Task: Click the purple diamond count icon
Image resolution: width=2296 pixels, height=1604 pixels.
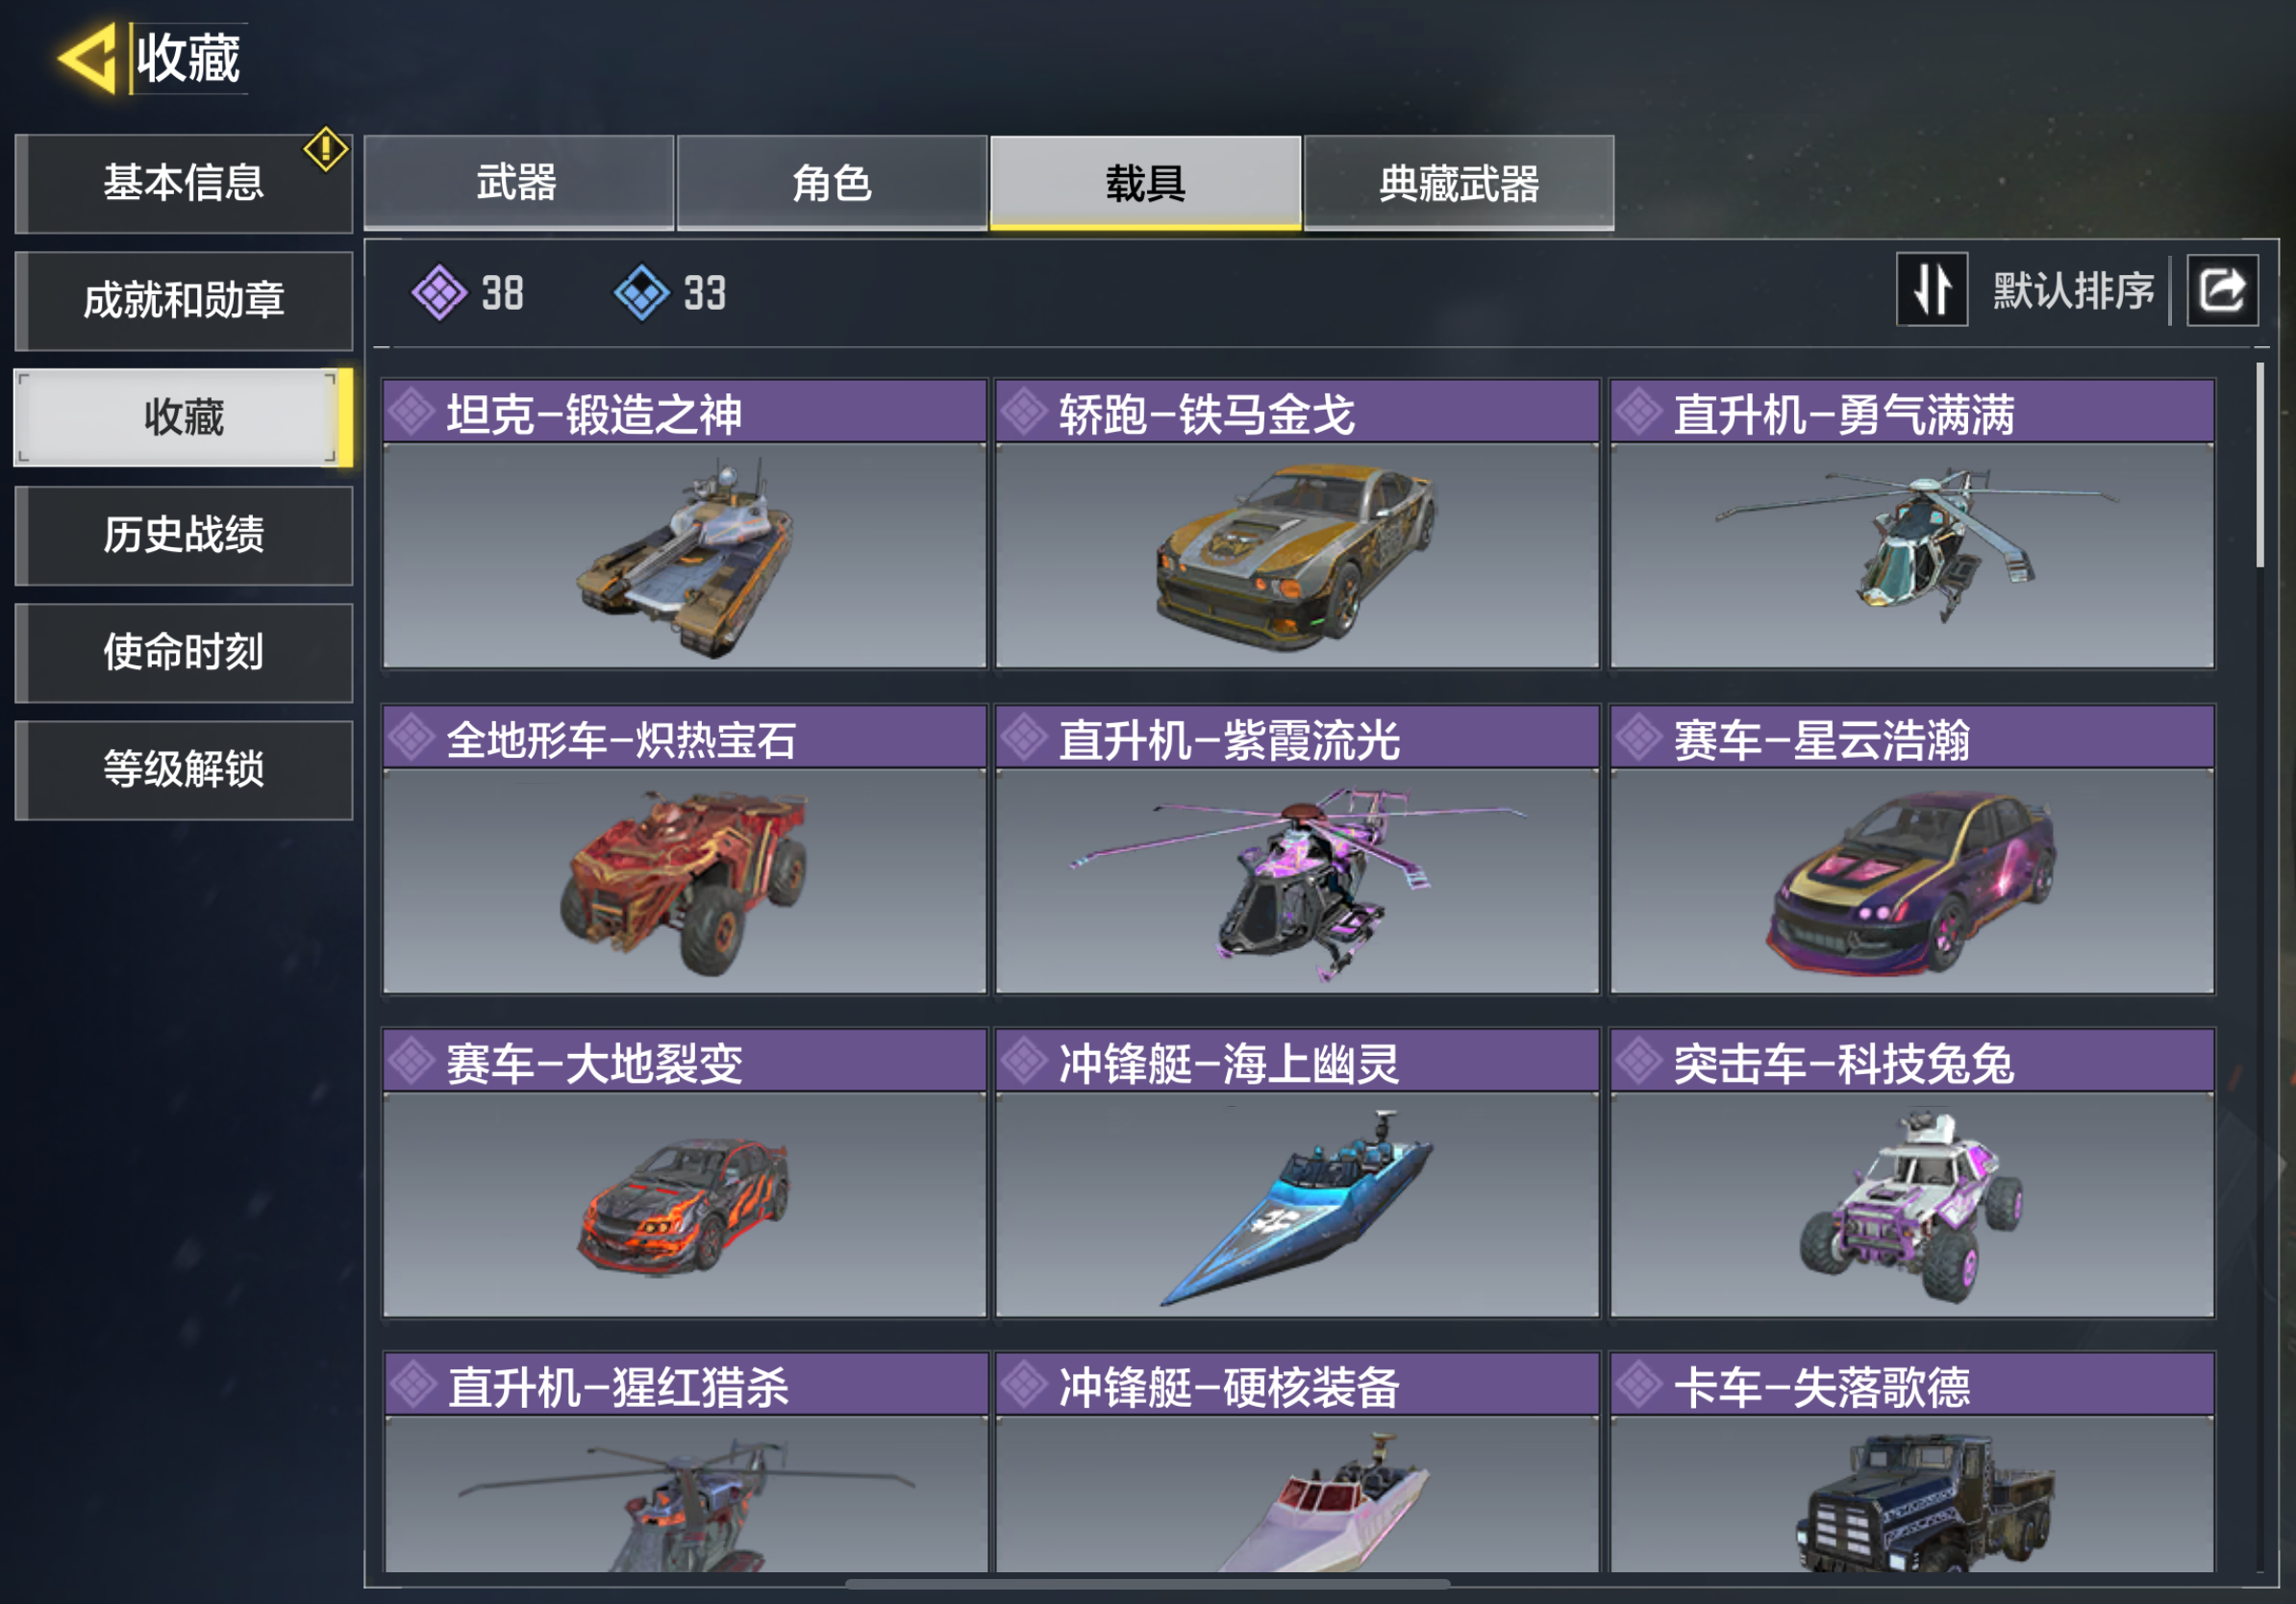Action: pyautogui.click(x=440, y=293)
